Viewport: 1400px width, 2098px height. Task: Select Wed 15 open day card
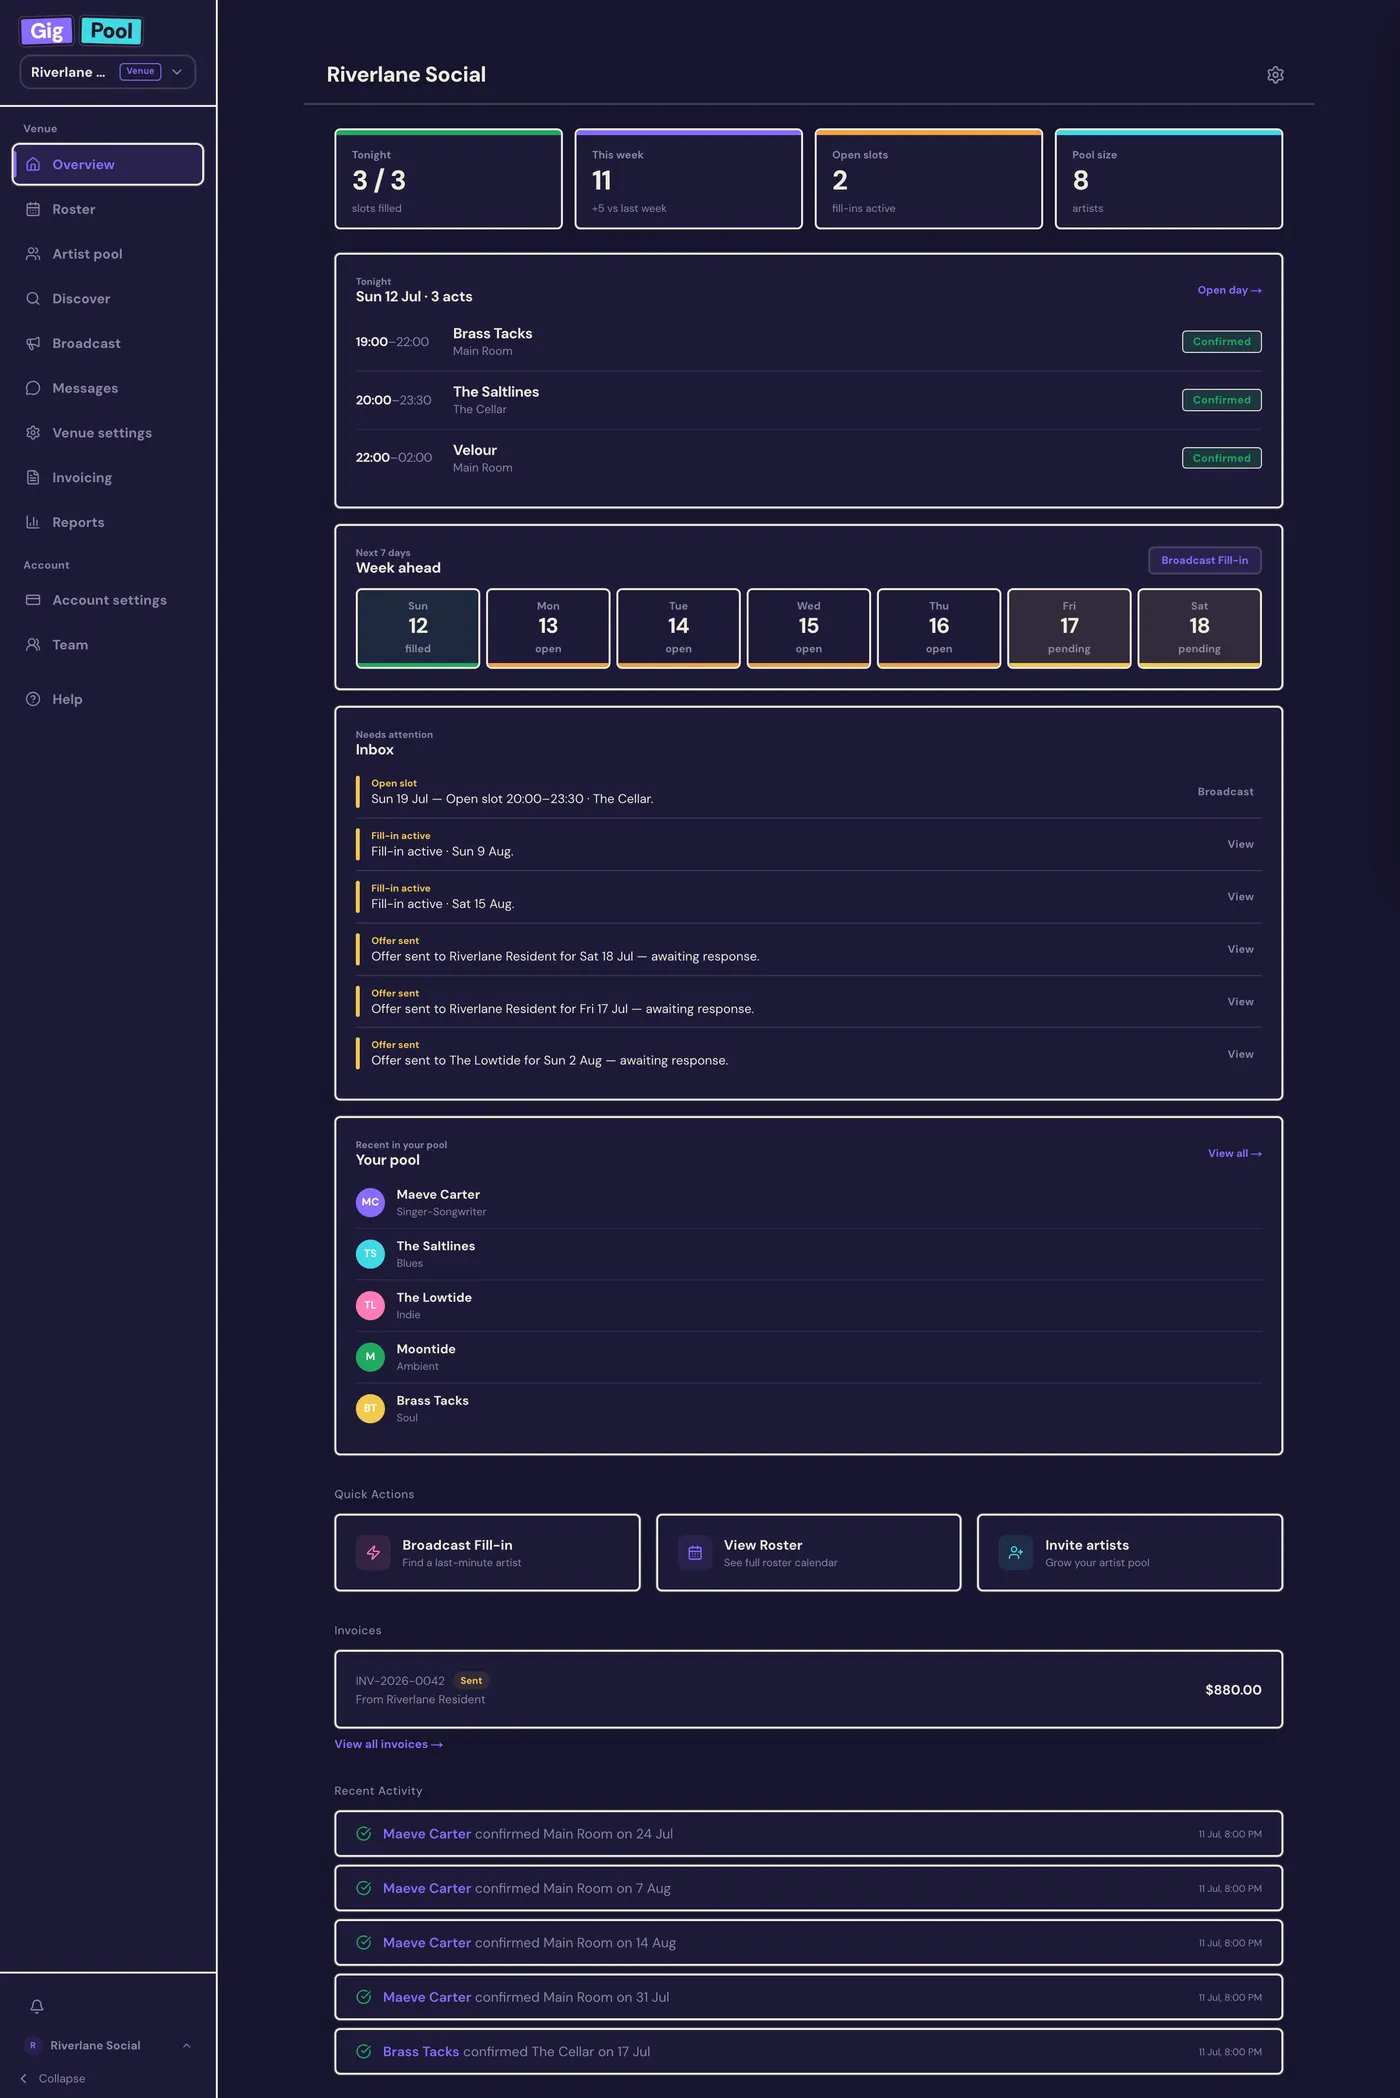(808, 628)
